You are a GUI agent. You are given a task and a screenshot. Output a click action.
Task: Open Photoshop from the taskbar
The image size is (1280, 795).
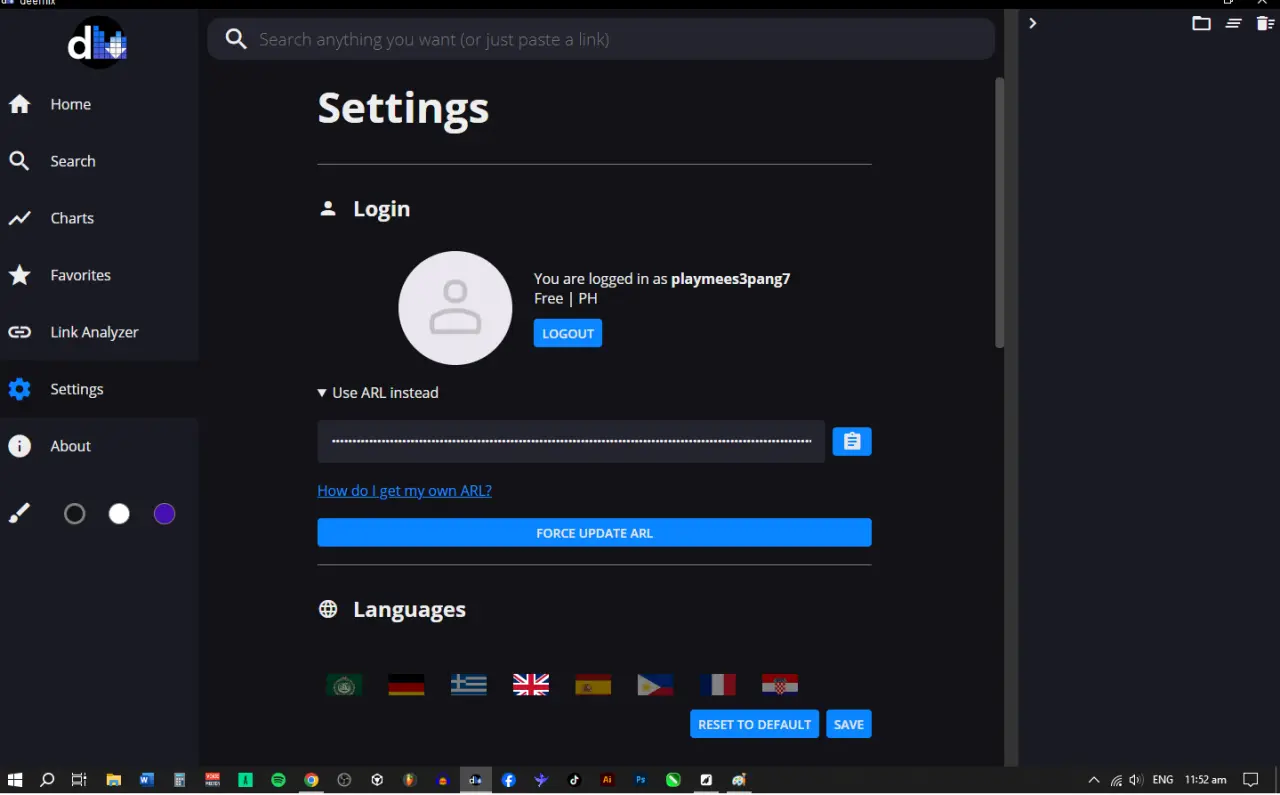tap(640, 780)
